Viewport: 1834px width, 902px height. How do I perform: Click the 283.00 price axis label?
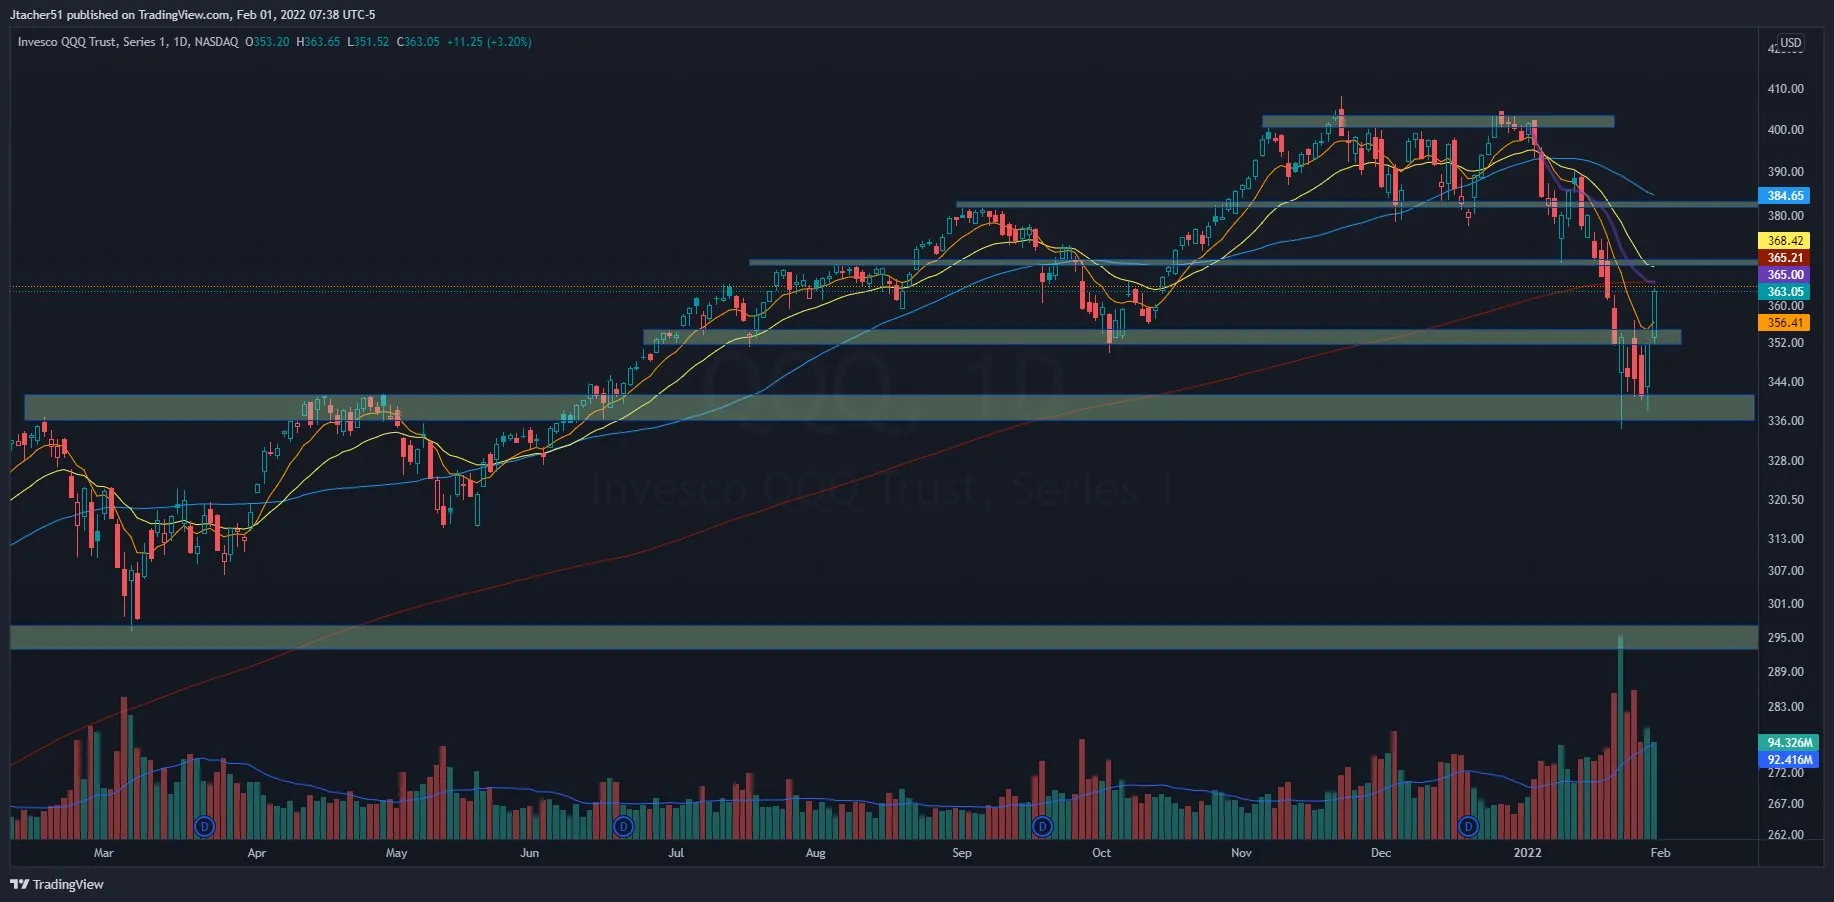coord(1785,707)
